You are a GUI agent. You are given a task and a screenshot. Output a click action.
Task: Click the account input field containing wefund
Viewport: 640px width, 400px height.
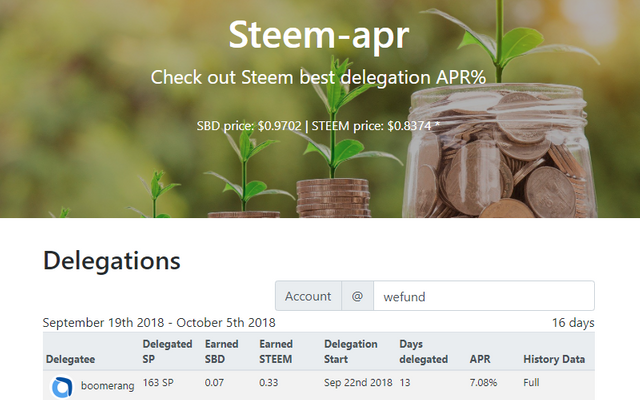tap(483, 296)
